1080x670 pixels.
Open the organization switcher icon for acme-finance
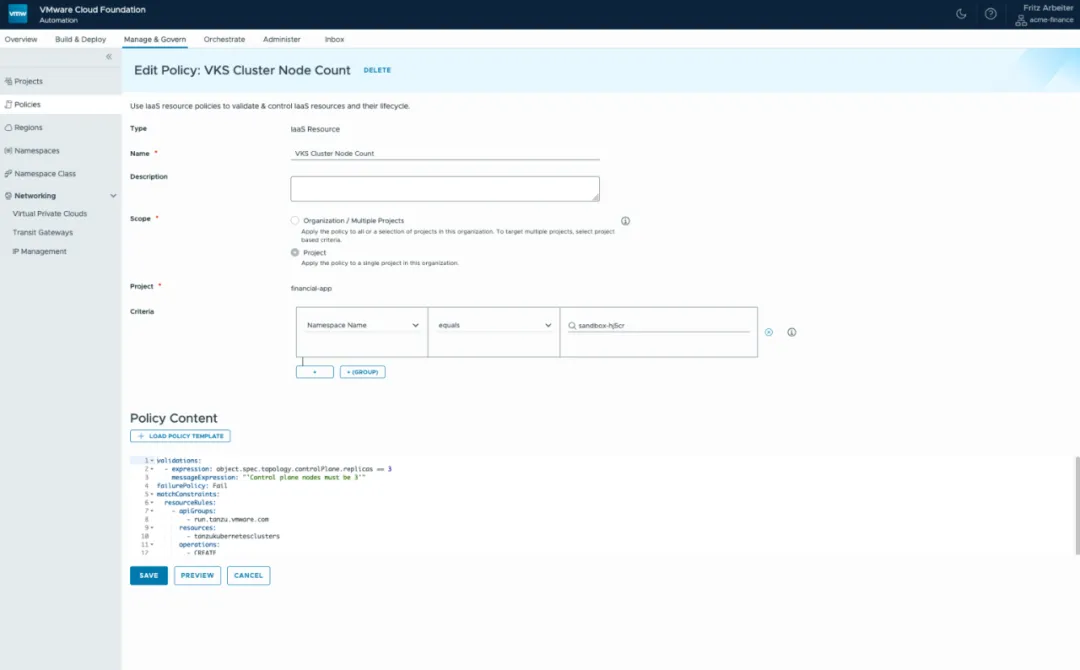1021,21
